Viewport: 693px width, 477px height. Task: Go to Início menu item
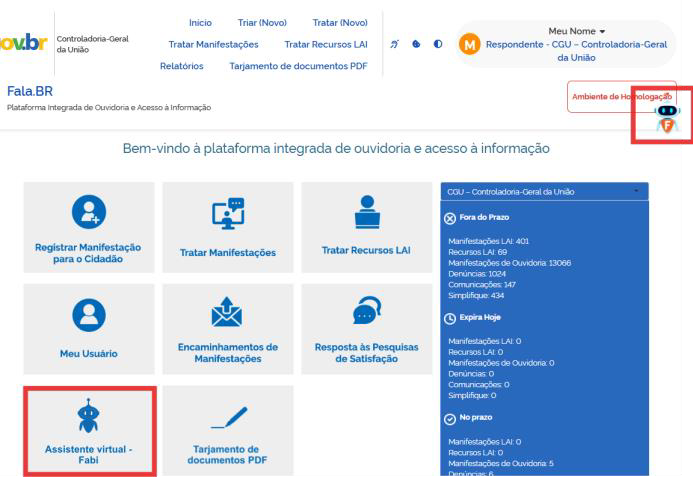200,23
